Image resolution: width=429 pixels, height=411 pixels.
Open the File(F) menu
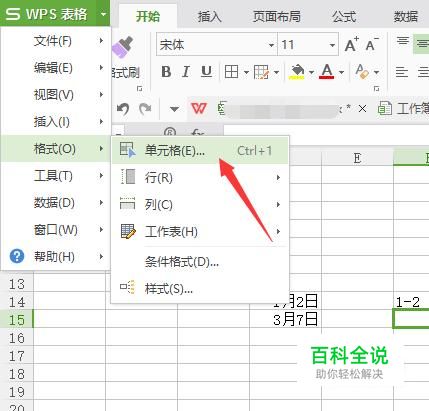pyautogui.click(x=56, y=41)
